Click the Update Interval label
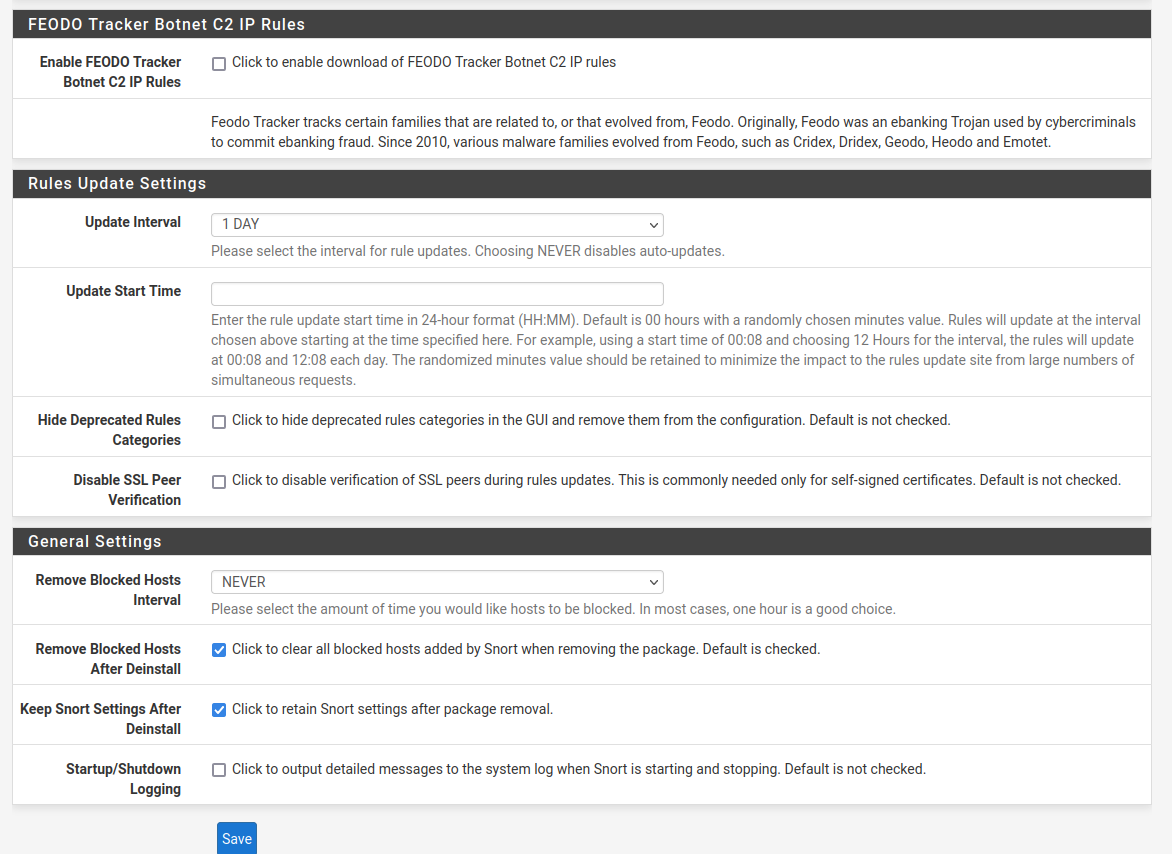The width and height of the screenshot is (1172, 854). tap(133, 222)
